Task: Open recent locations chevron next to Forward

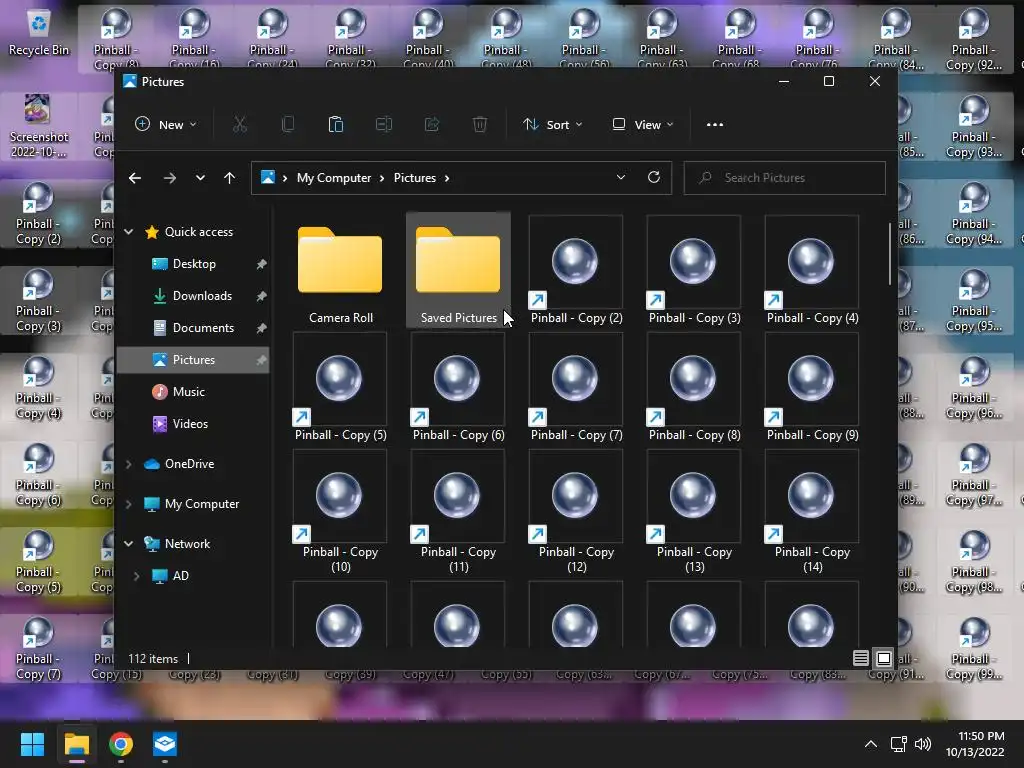Action: pos(200,178)
